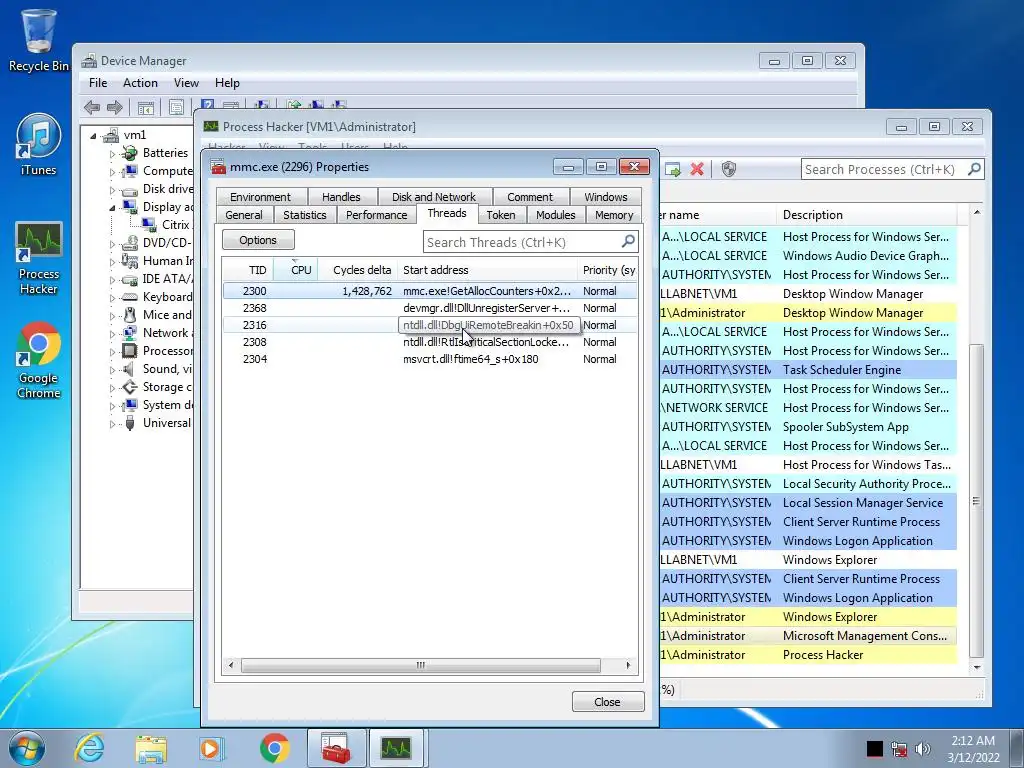Viewport: 1024px width, 768px height.
Task: Click the volume speaker tray icon
Action: 922,748
